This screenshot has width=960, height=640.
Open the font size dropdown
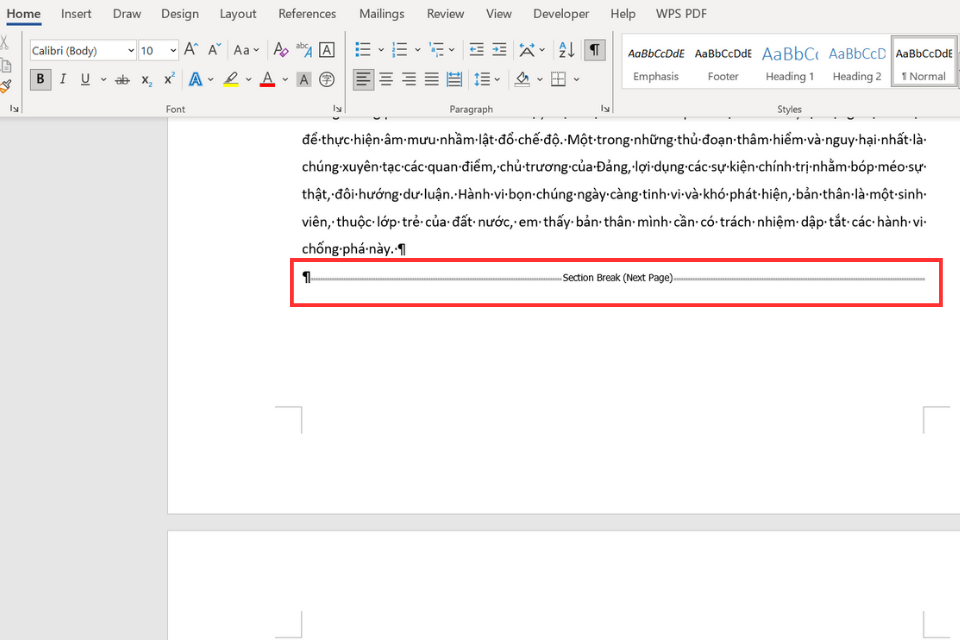(173, 50)
